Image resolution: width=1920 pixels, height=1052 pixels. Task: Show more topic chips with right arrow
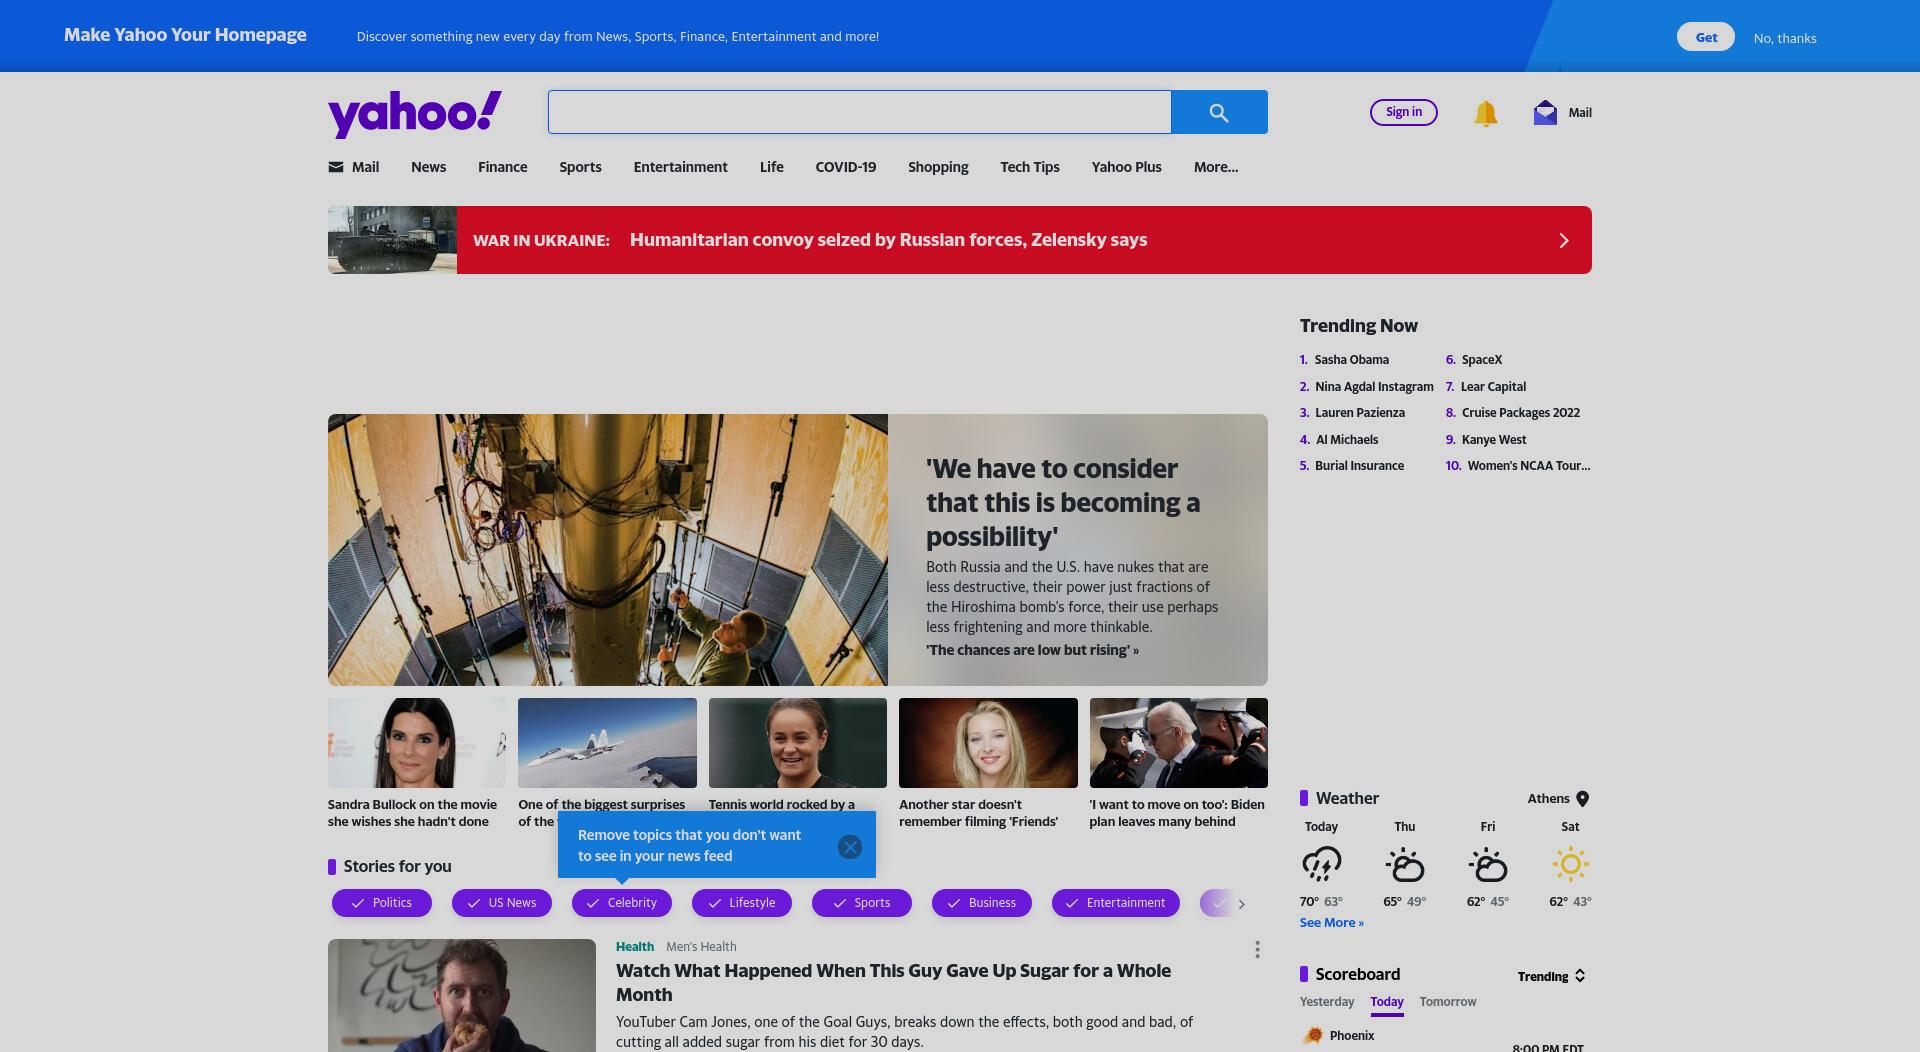point(1242,904)
